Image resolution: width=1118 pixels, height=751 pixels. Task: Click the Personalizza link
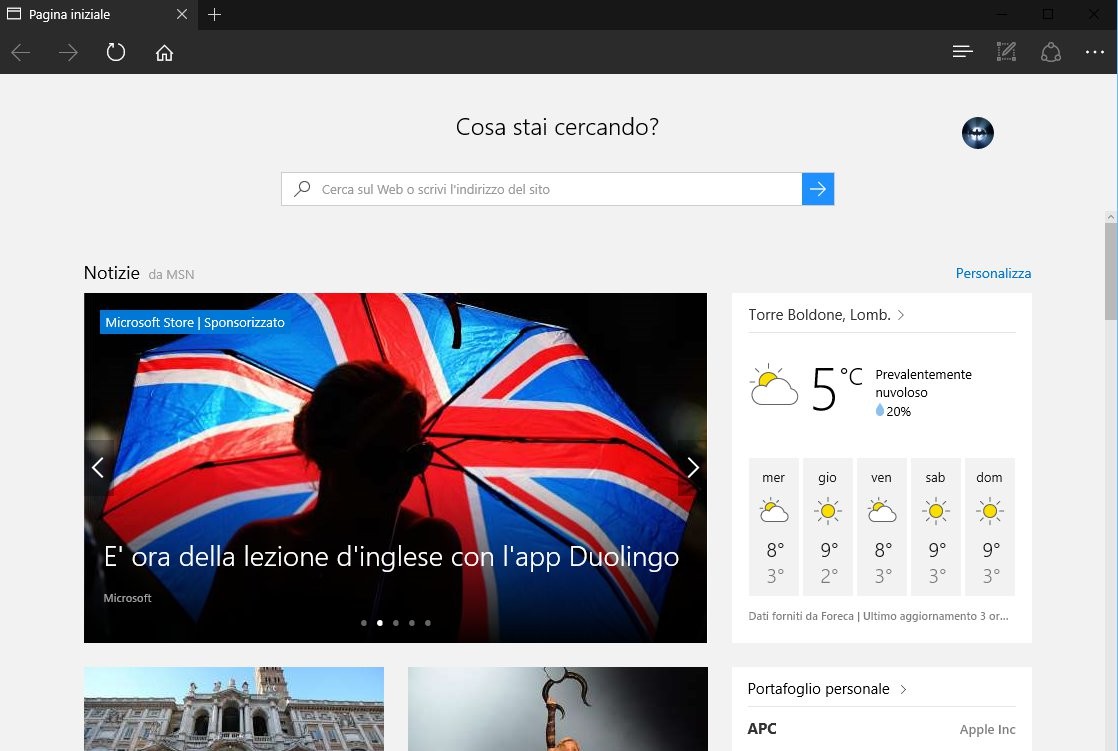(993, 273)
